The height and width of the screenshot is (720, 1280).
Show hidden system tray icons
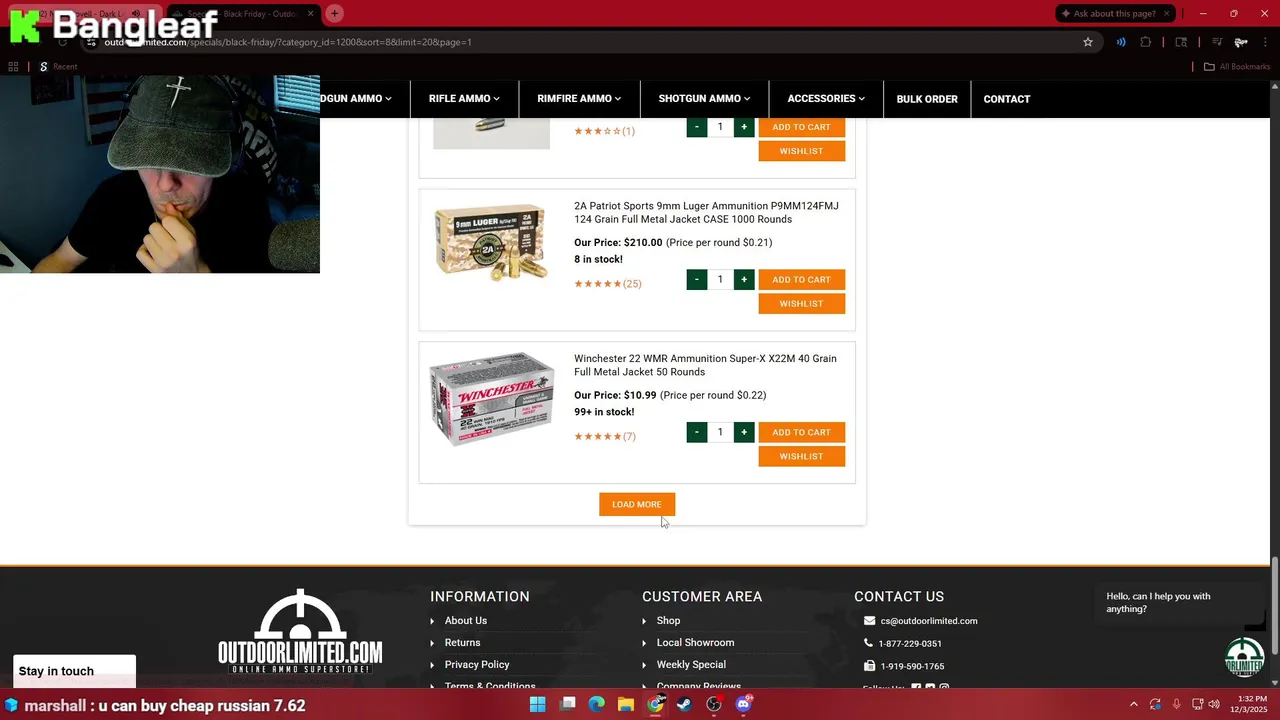1133,704
